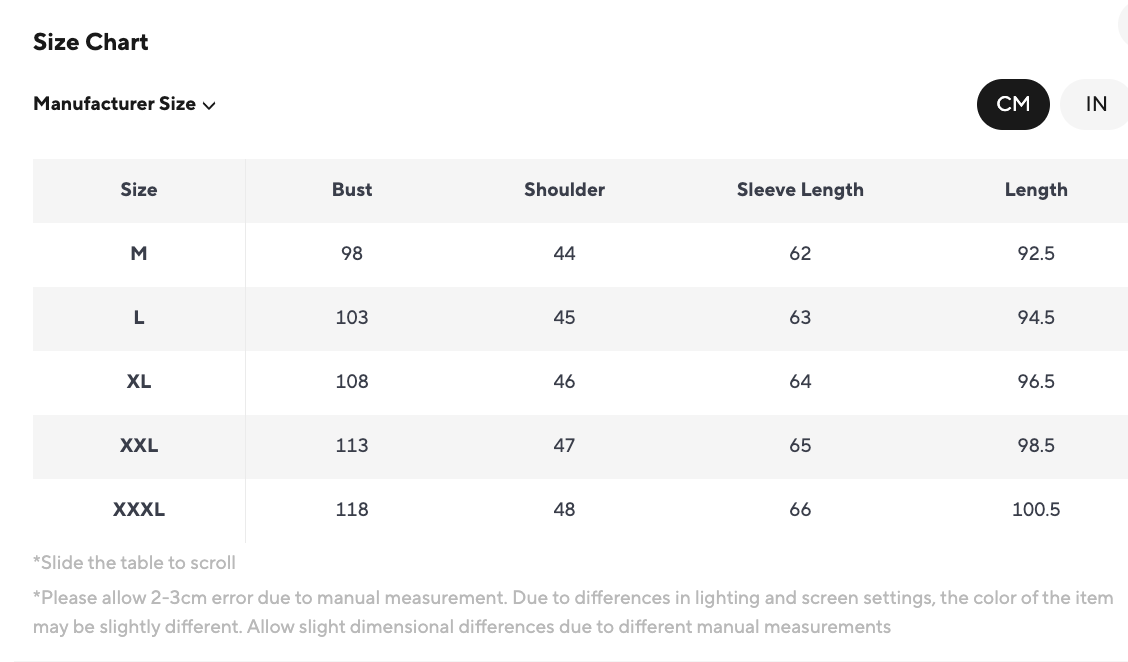Click length value 100.5 for XXXL
Screen dimensions: 1128x662
1036,510
